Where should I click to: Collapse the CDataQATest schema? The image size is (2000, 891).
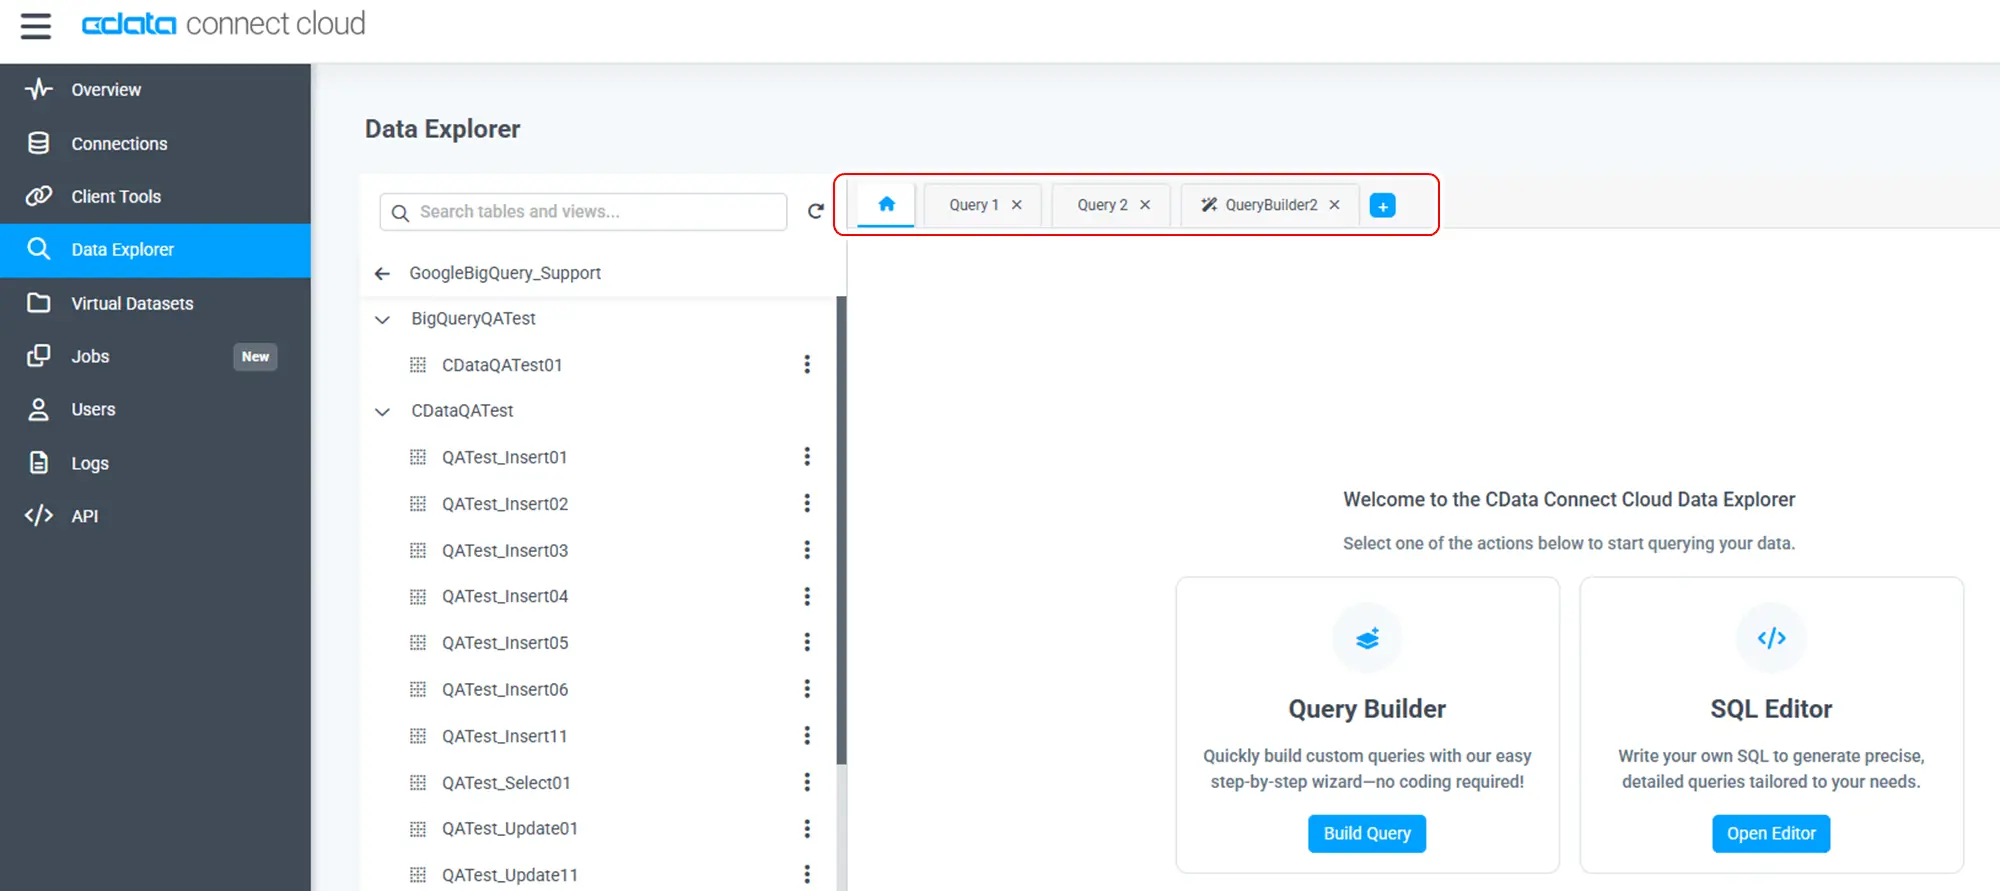click(x=382, y=412)
